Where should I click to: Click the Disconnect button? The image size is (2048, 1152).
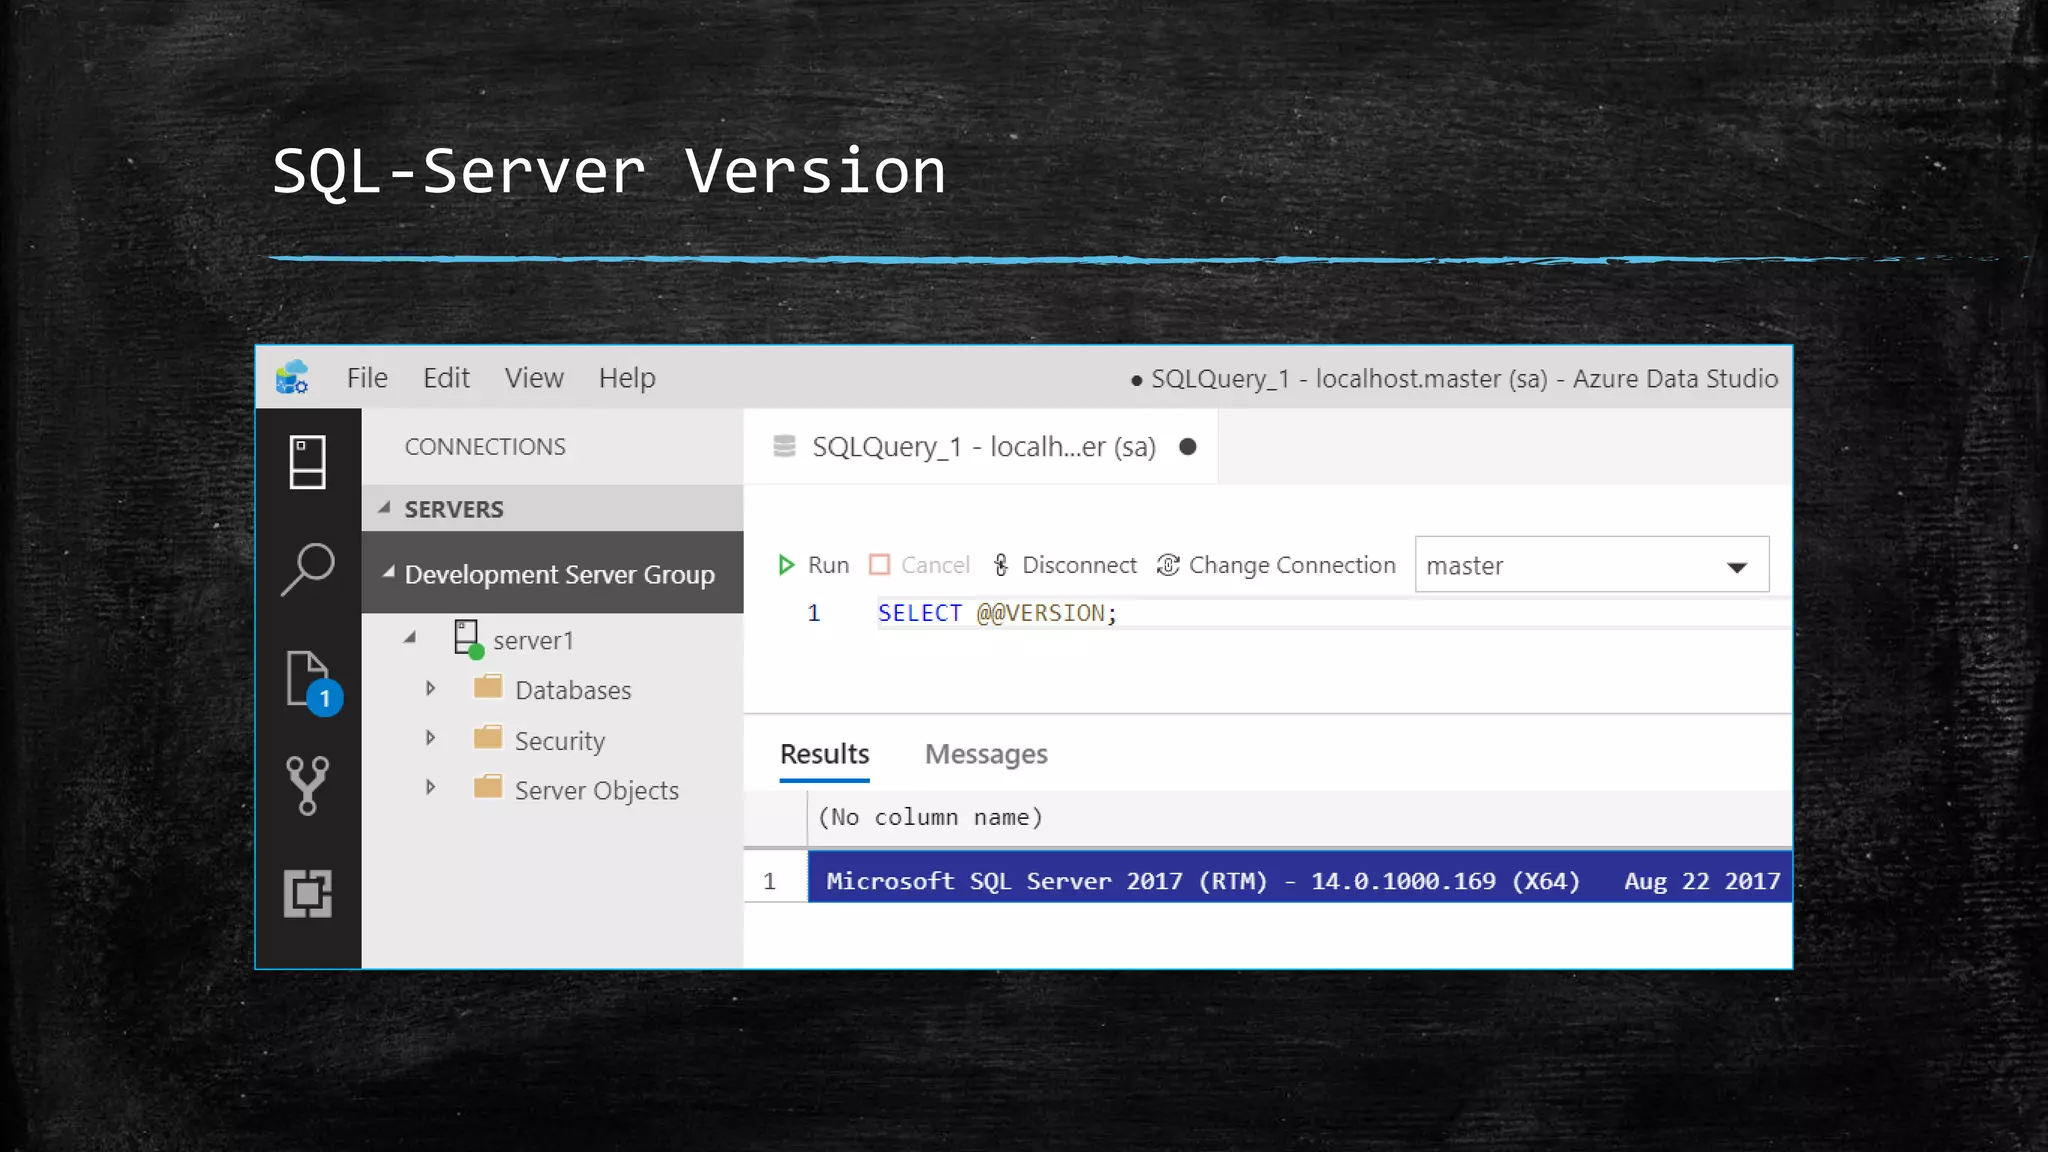click(x=1064, y=565)
